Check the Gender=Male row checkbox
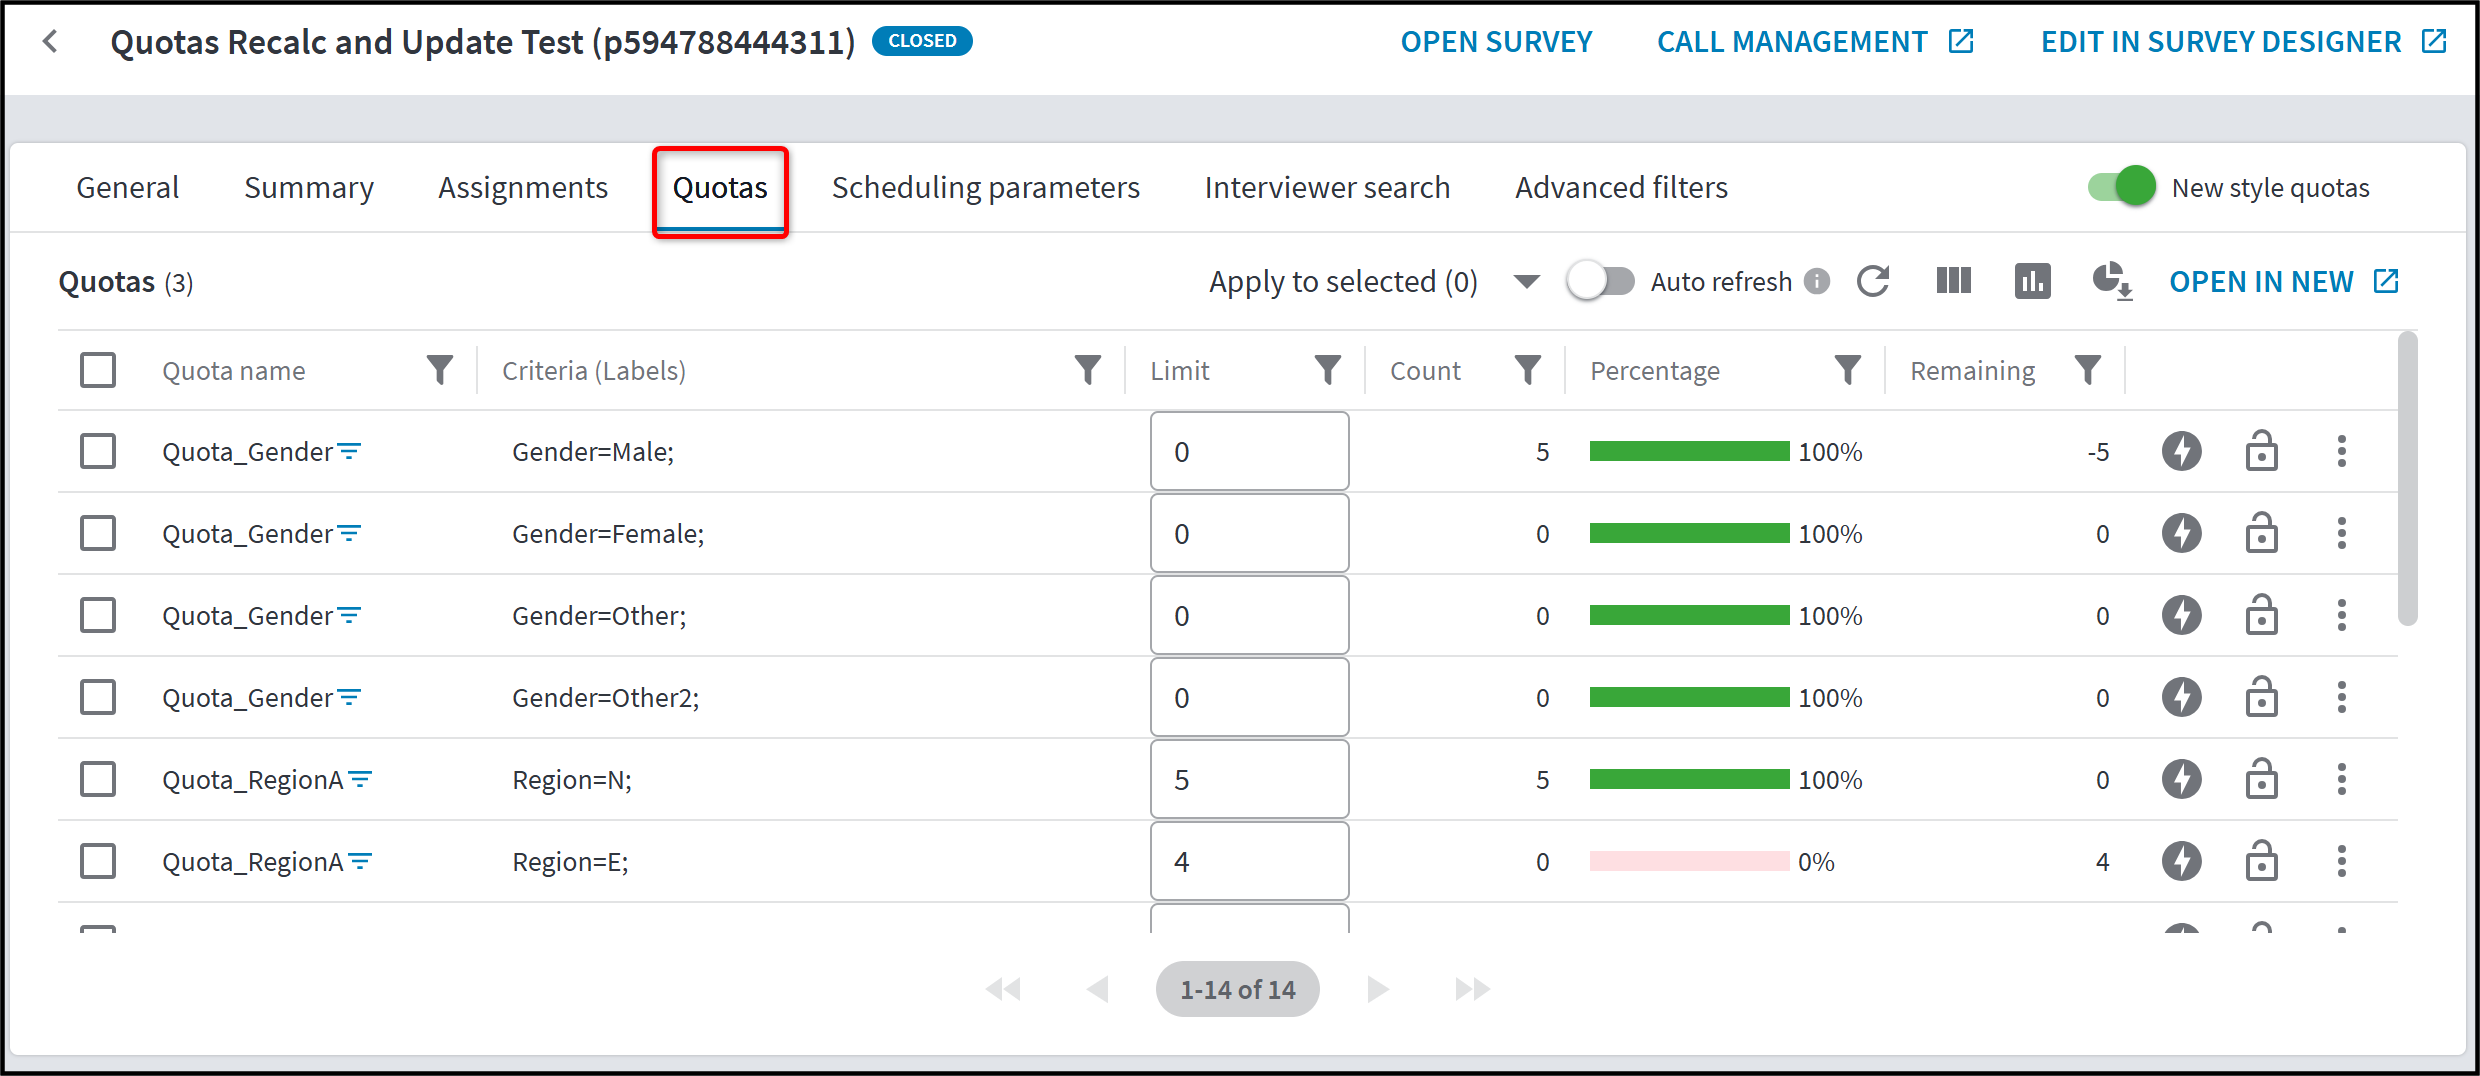 tap(98, 451)
